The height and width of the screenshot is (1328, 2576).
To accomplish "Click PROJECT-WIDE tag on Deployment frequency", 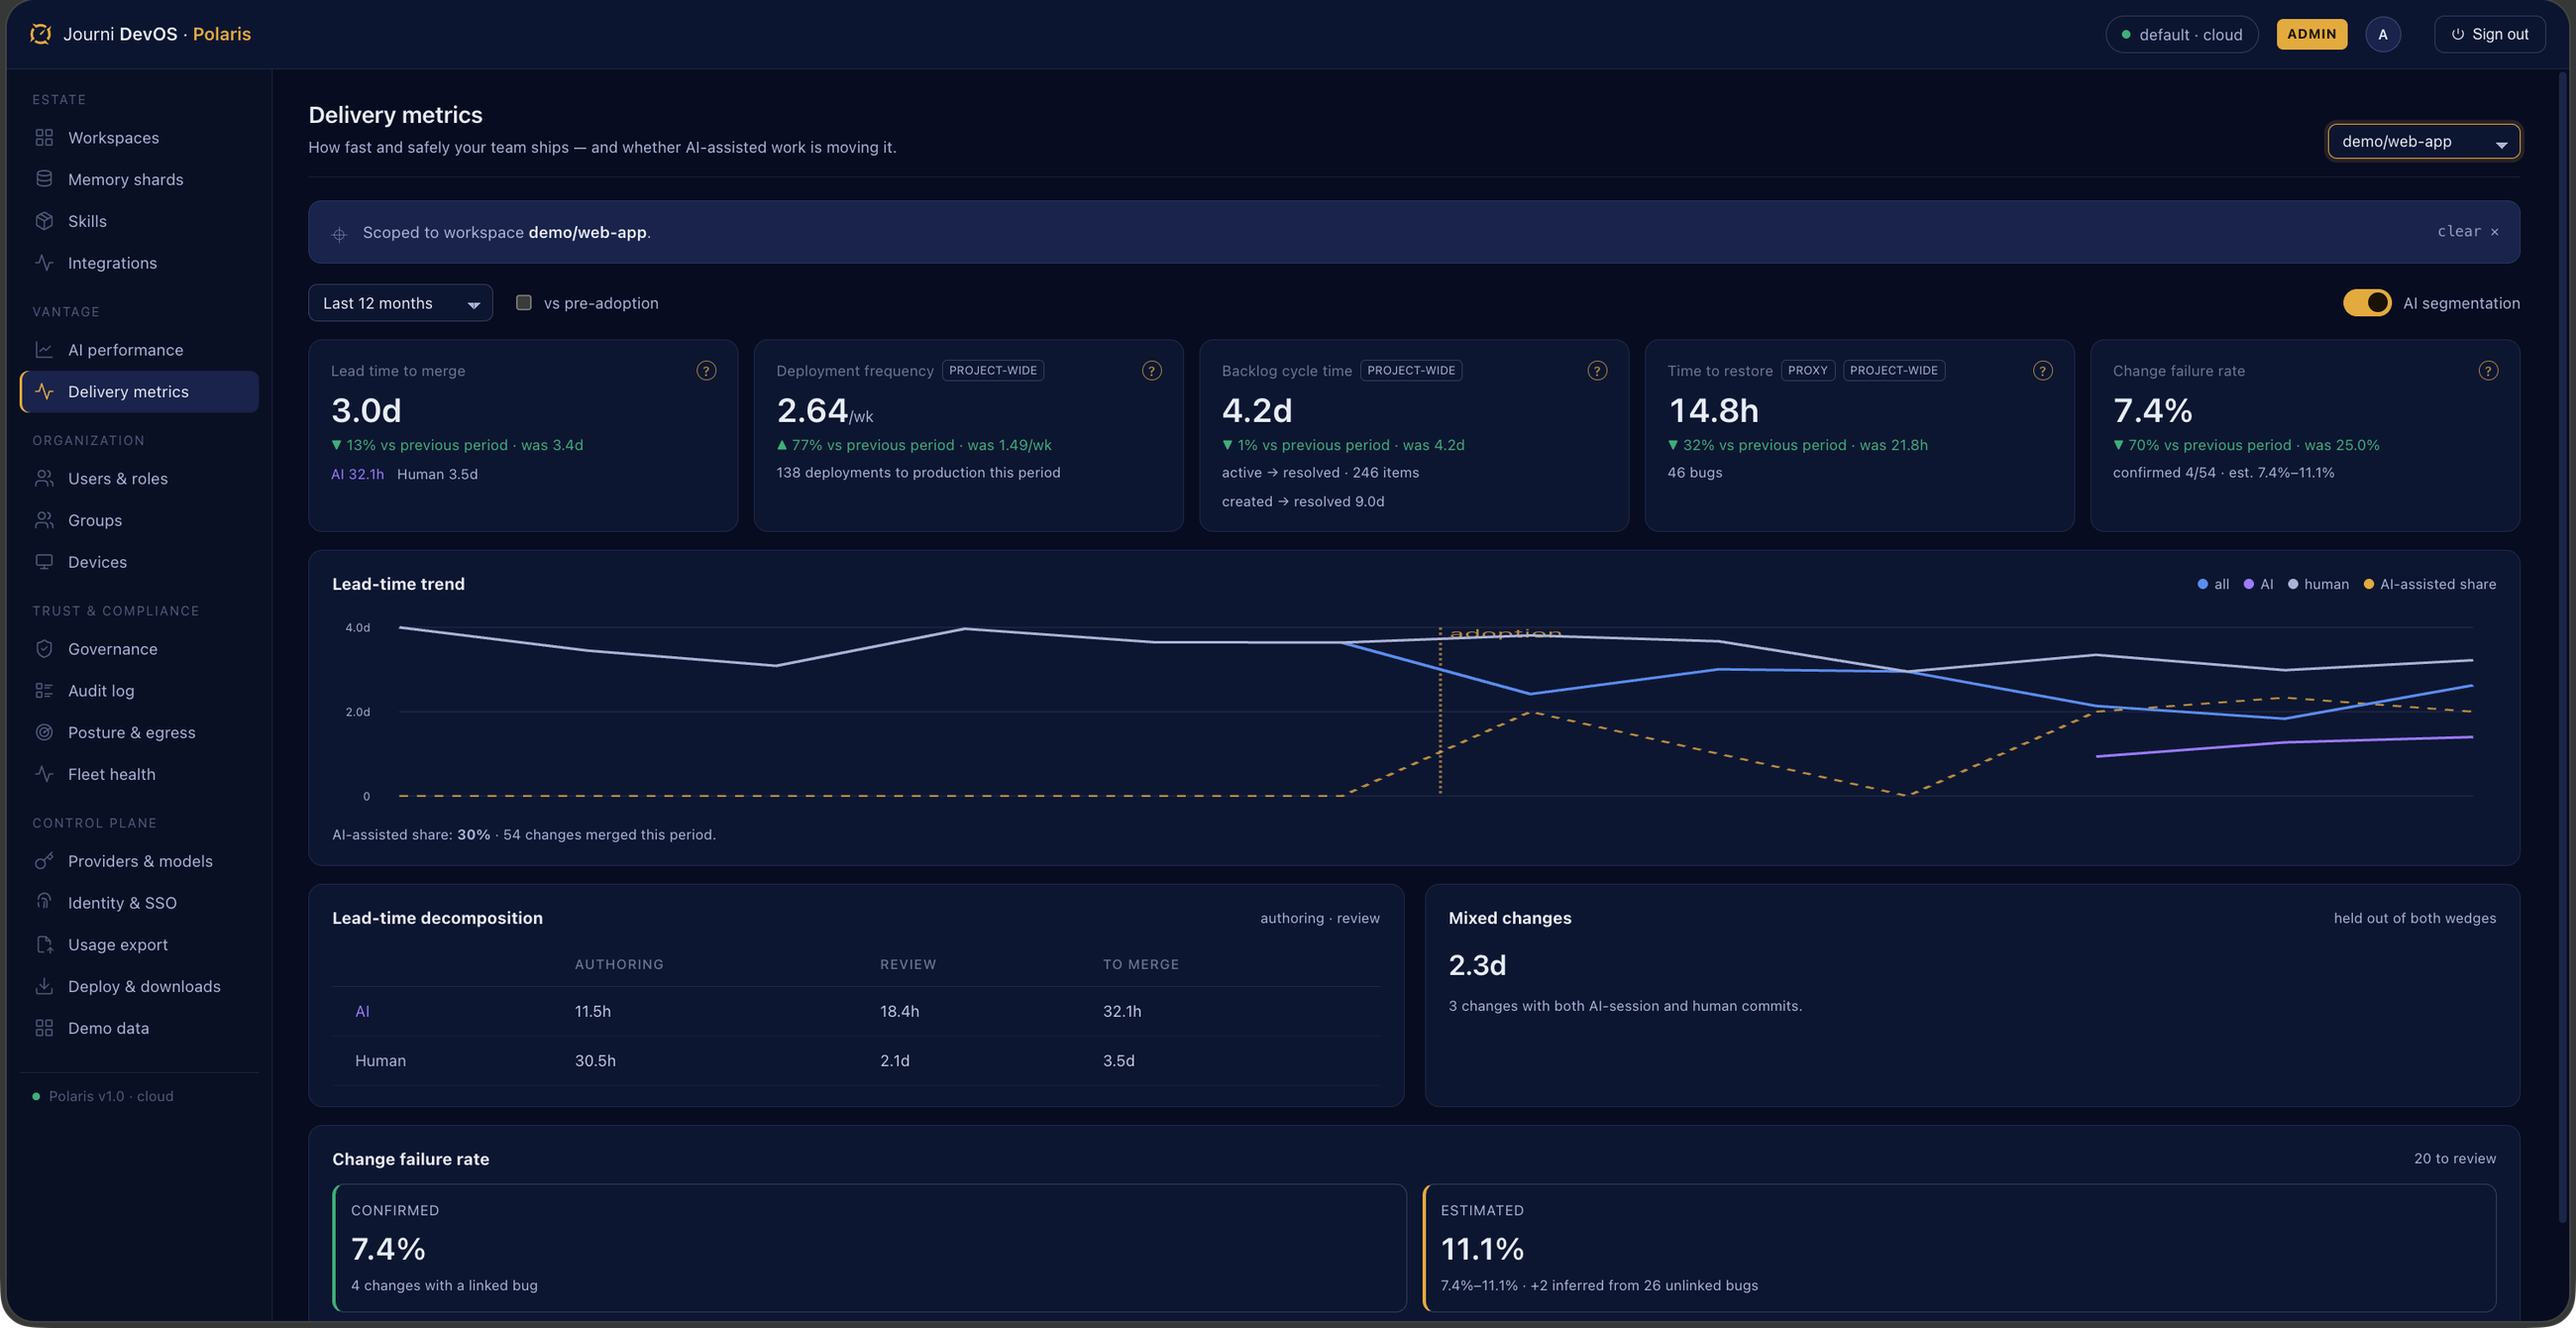I will click(993, 371).
